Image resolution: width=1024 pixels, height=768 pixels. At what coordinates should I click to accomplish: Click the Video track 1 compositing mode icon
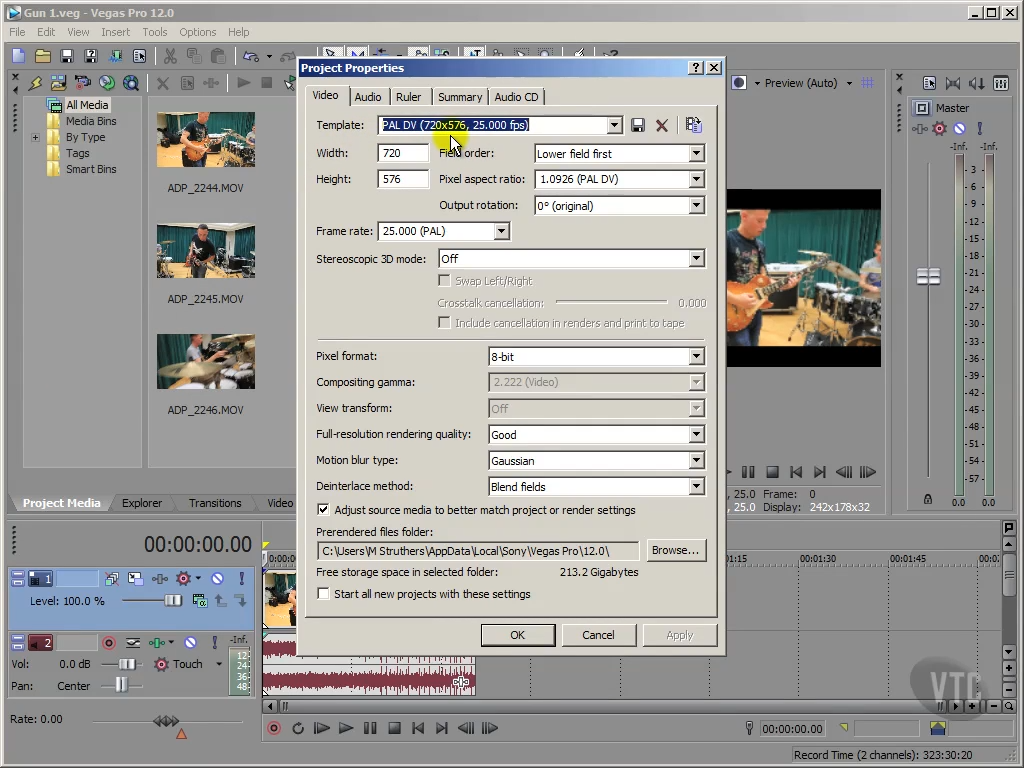tap(200, 601)
